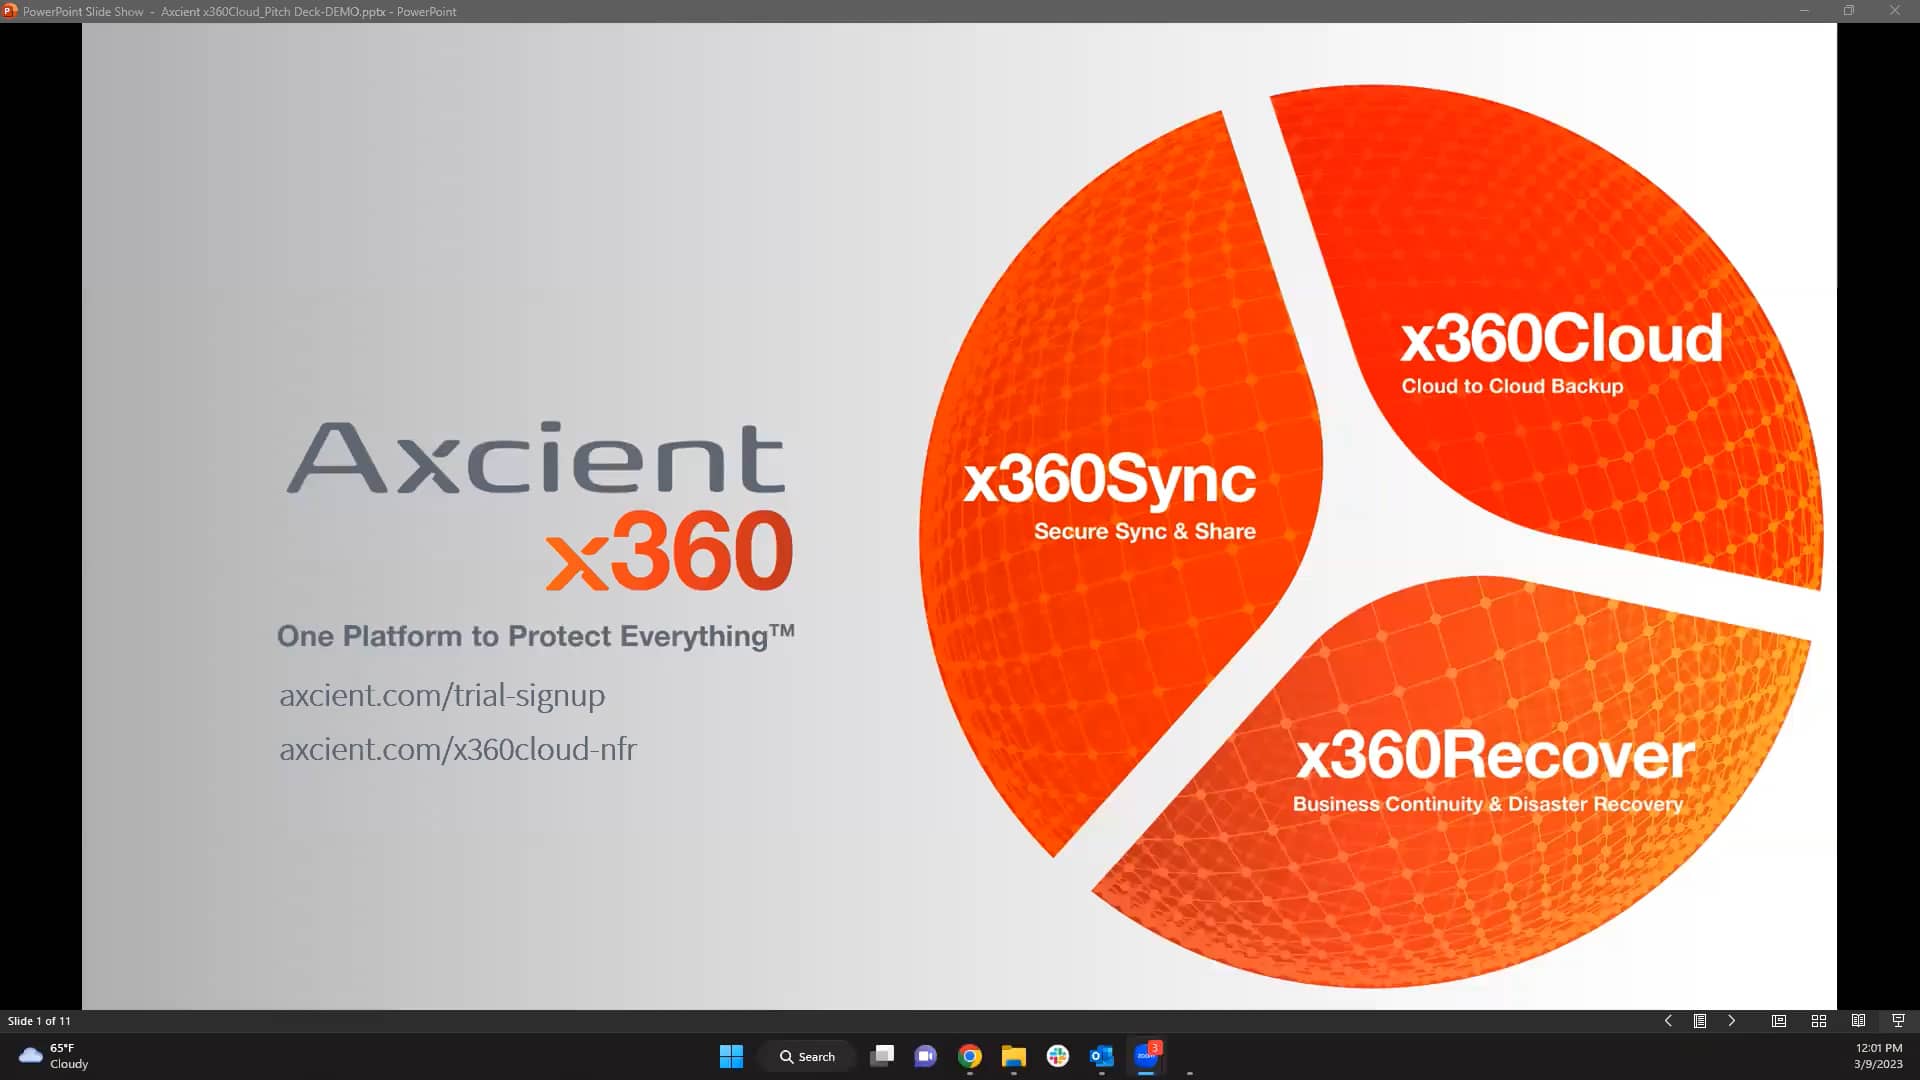
Task: Open Slack from the taskbar
Action: click(x=1057, y=1056)
